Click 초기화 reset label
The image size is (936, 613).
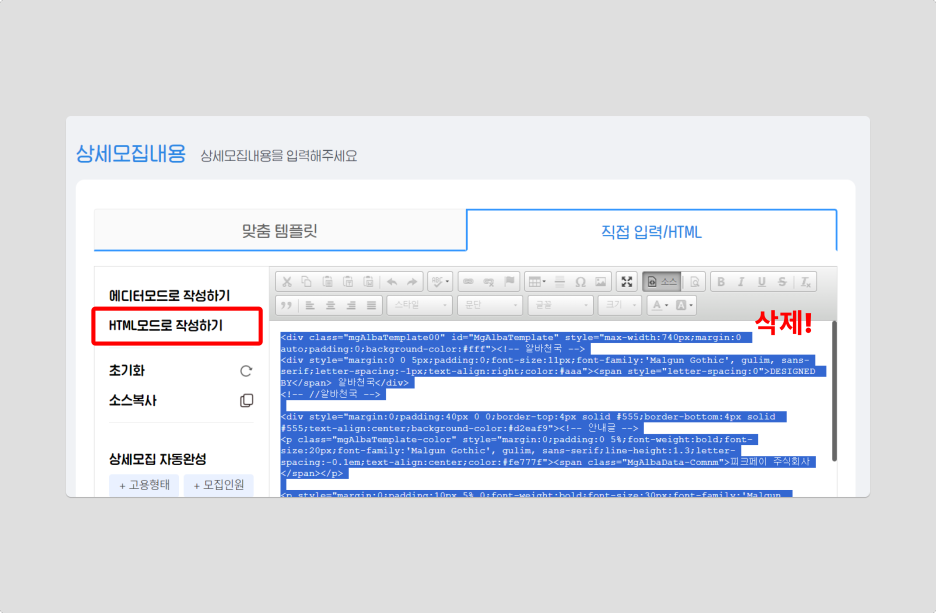coord(127,371)
